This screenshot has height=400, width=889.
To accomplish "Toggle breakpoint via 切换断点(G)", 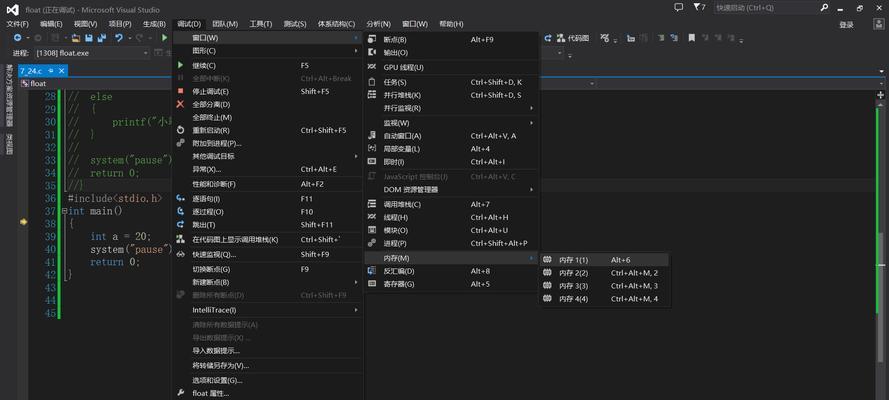I will 267,269.
